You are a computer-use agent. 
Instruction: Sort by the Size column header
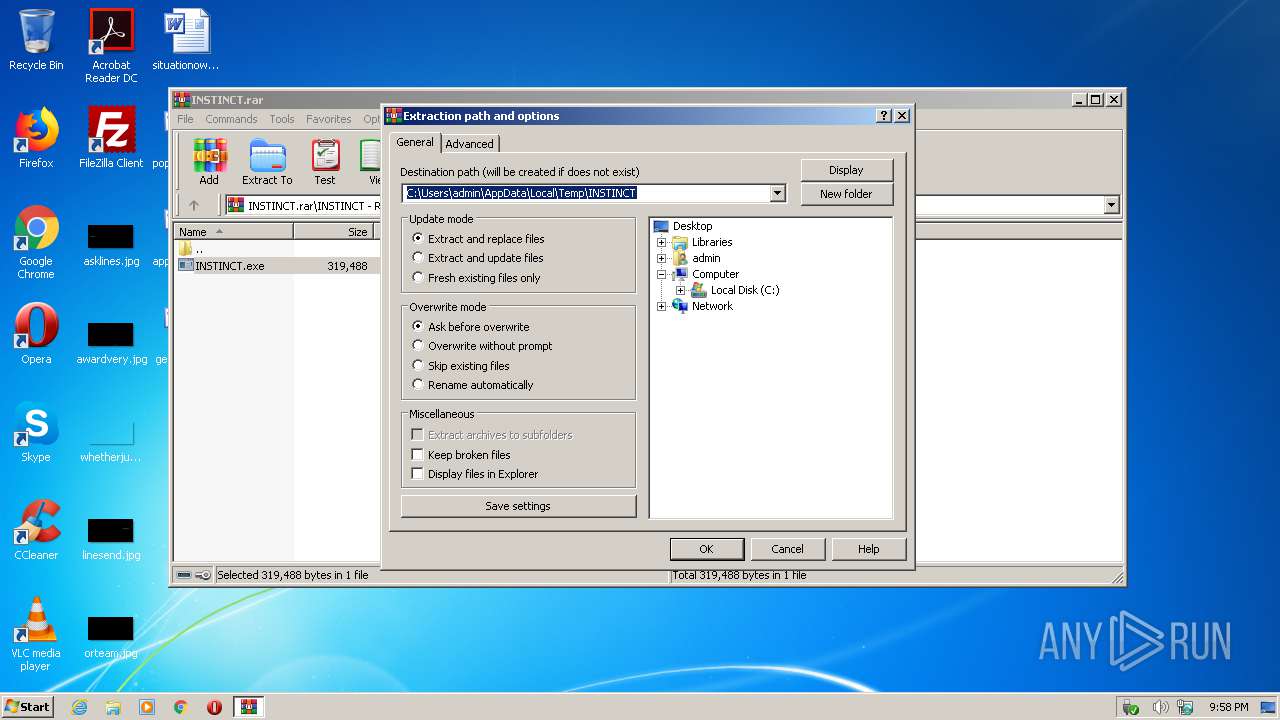coord(333,231)
